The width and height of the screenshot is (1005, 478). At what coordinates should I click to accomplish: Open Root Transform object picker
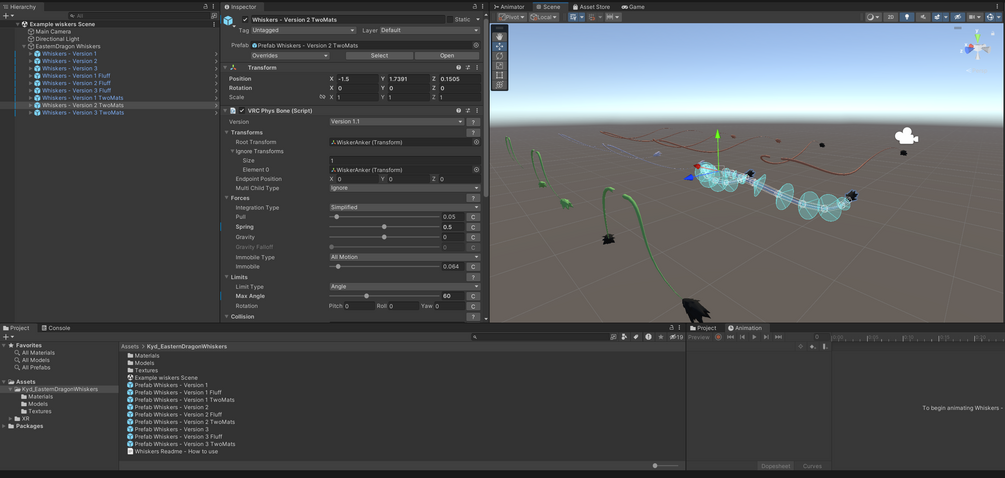coord(476,142)
